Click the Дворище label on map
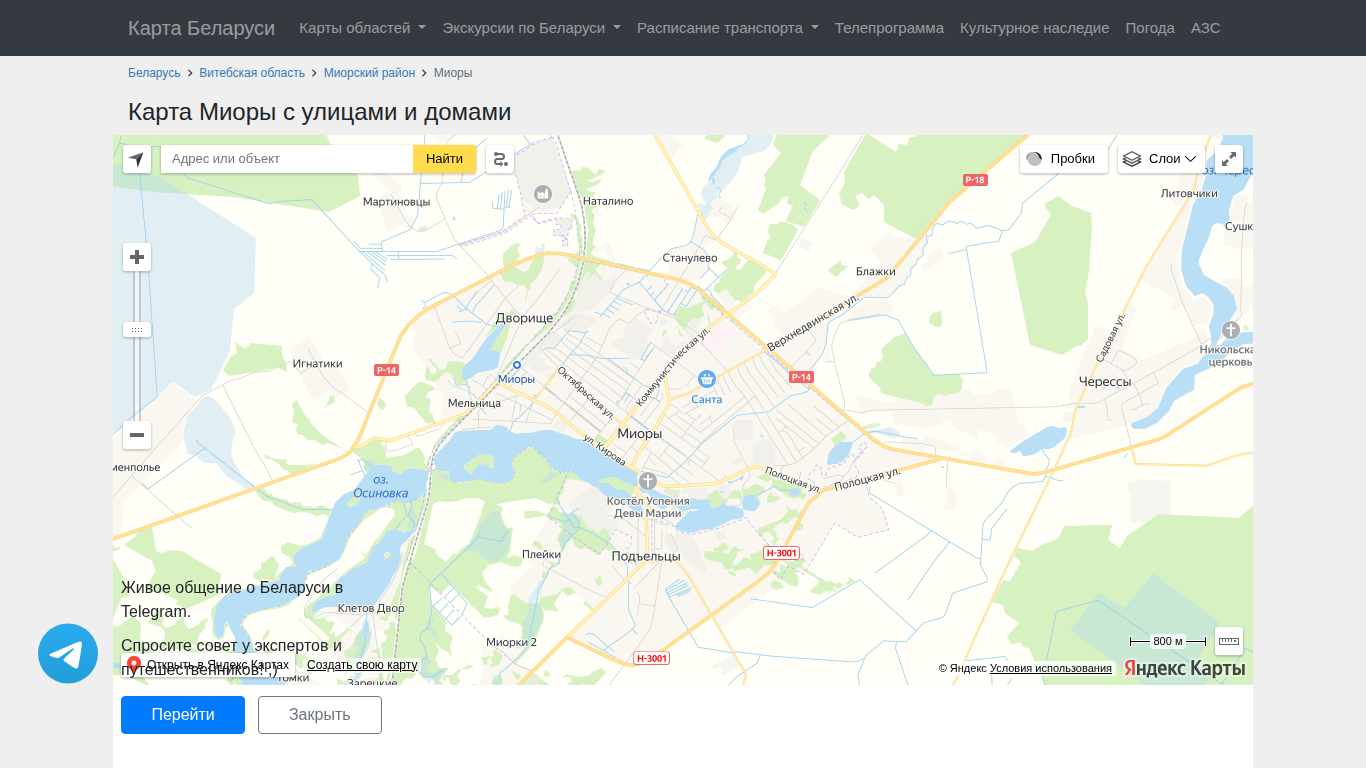1366x768 pixels. coord(524,318)
